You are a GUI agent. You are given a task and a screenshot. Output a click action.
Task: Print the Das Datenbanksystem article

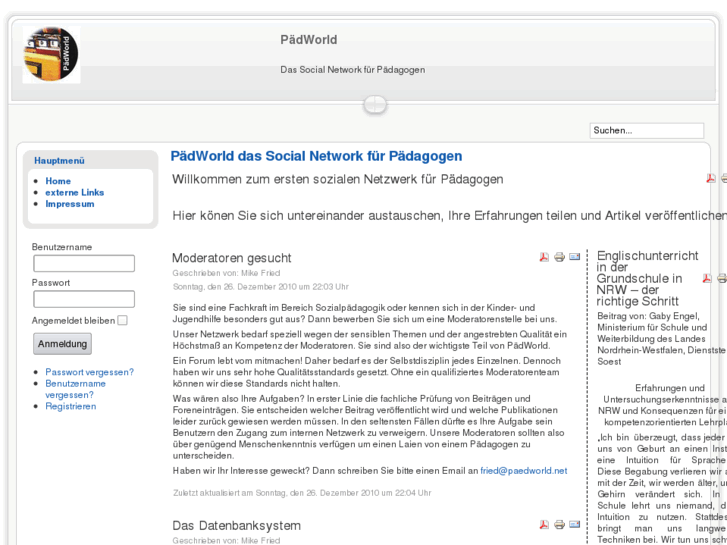pos(560,525)
